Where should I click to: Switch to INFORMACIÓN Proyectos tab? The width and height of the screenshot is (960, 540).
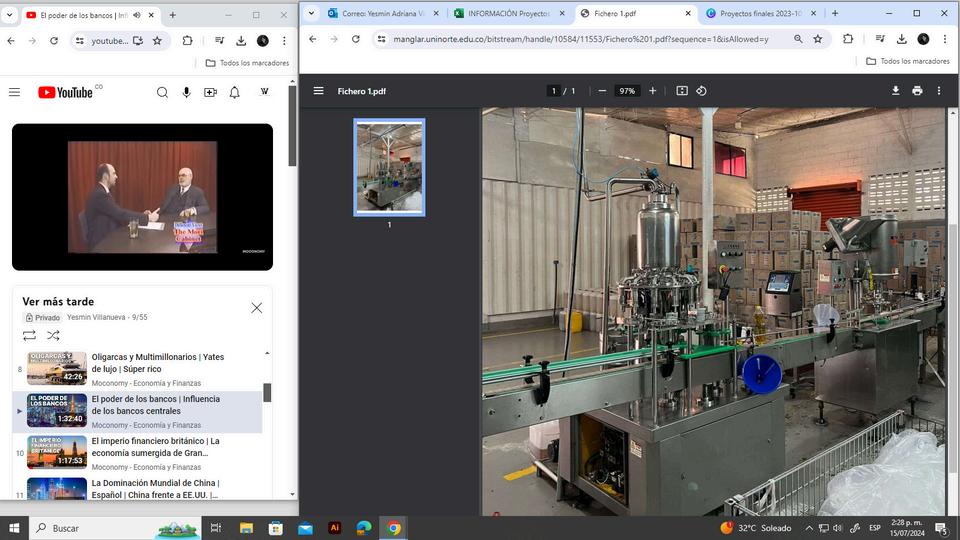[509, 13]
